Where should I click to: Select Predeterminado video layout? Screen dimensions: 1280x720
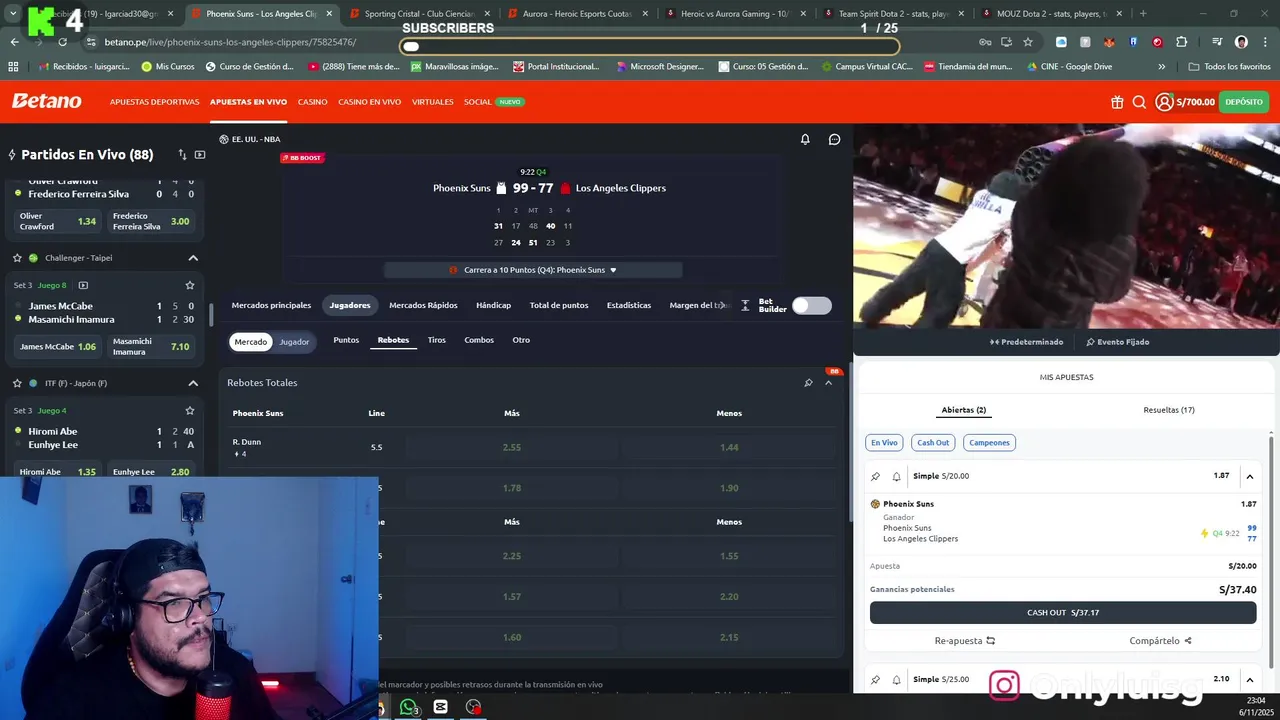[x=1027, y=342]
